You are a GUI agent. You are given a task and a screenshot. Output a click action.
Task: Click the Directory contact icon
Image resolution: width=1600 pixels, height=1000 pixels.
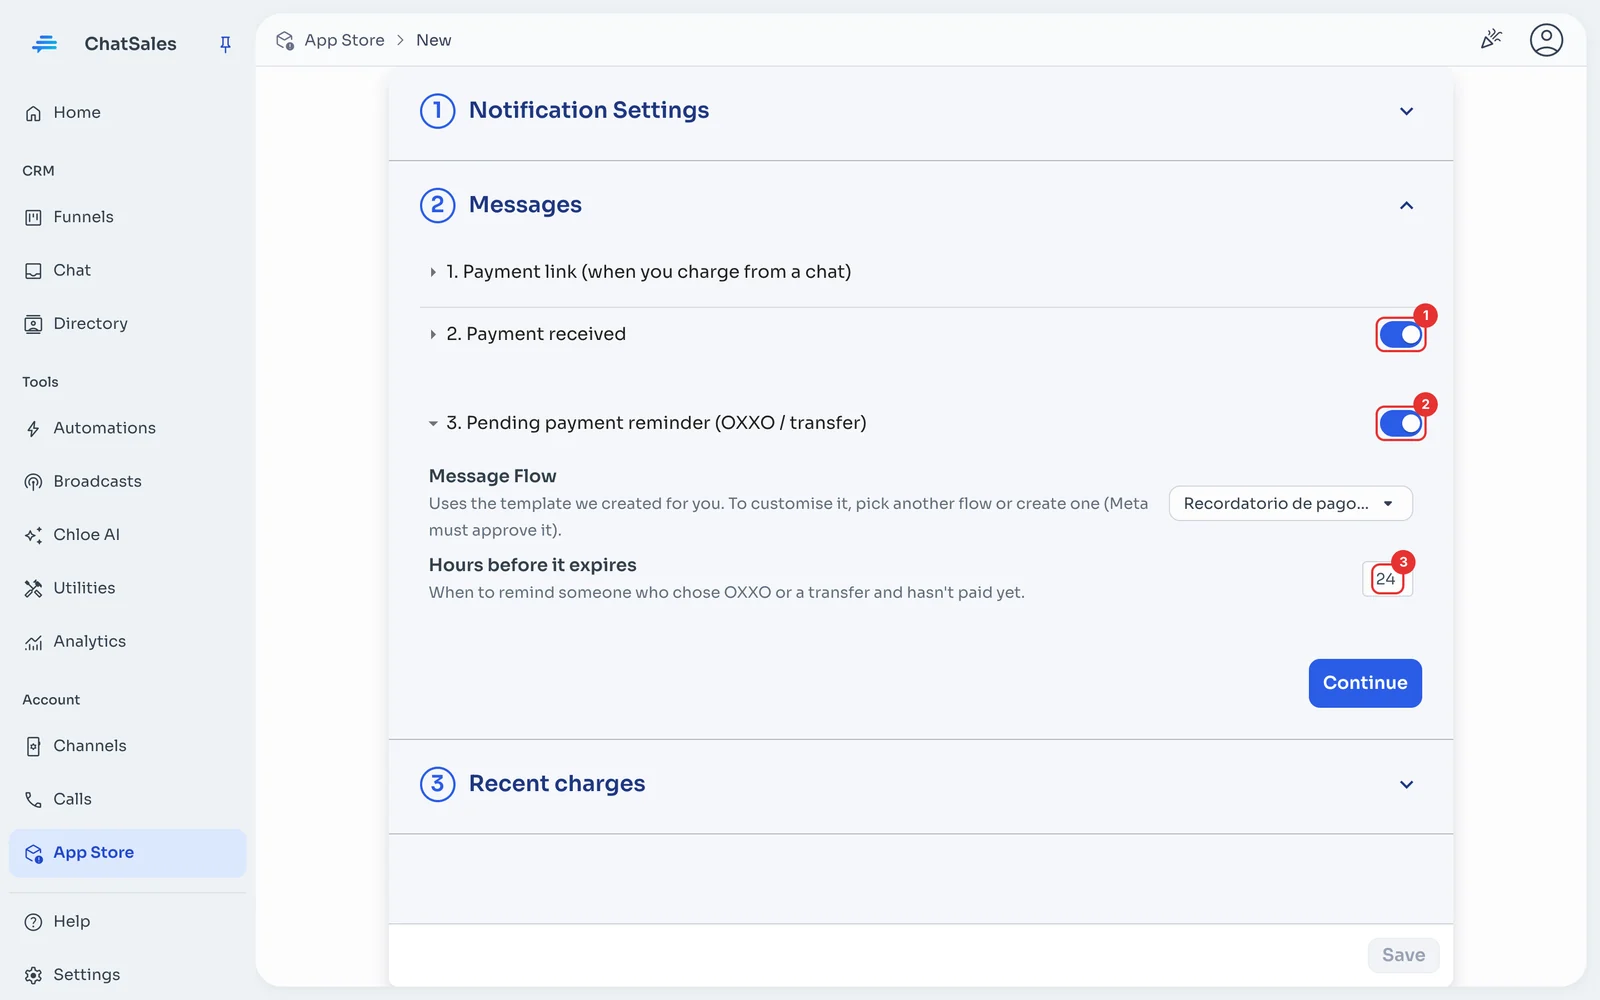(33, 324)
